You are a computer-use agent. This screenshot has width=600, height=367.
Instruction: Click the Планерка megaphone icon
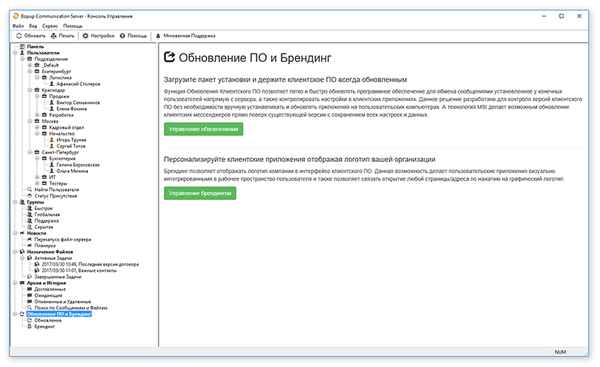pos(29,246)
